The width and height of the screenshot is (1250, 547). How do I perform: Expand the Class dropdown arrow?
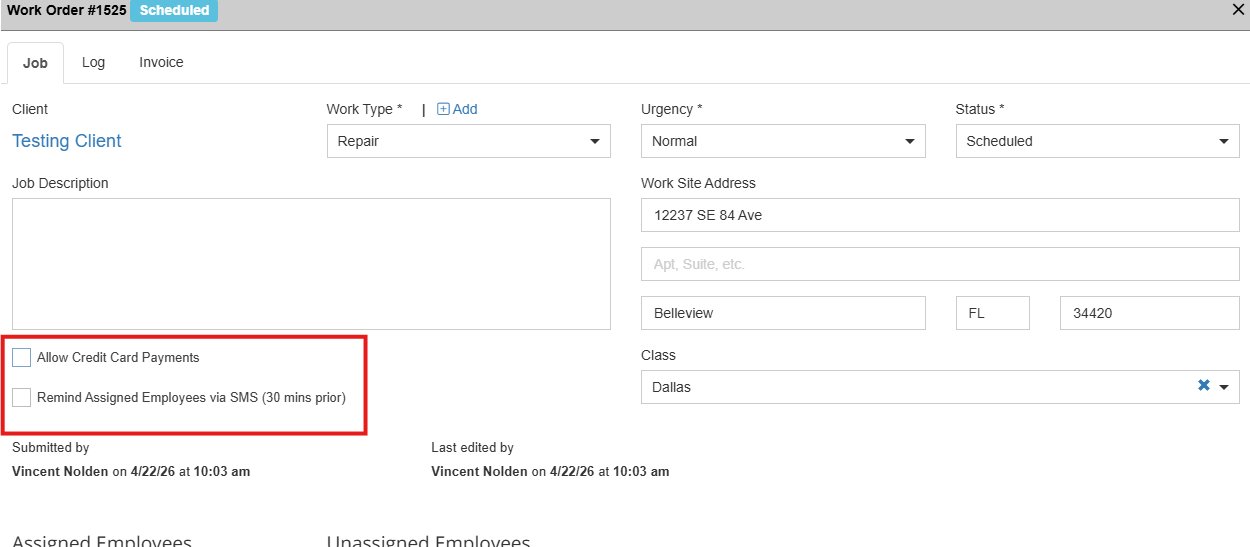click(x=1224, y=387)
